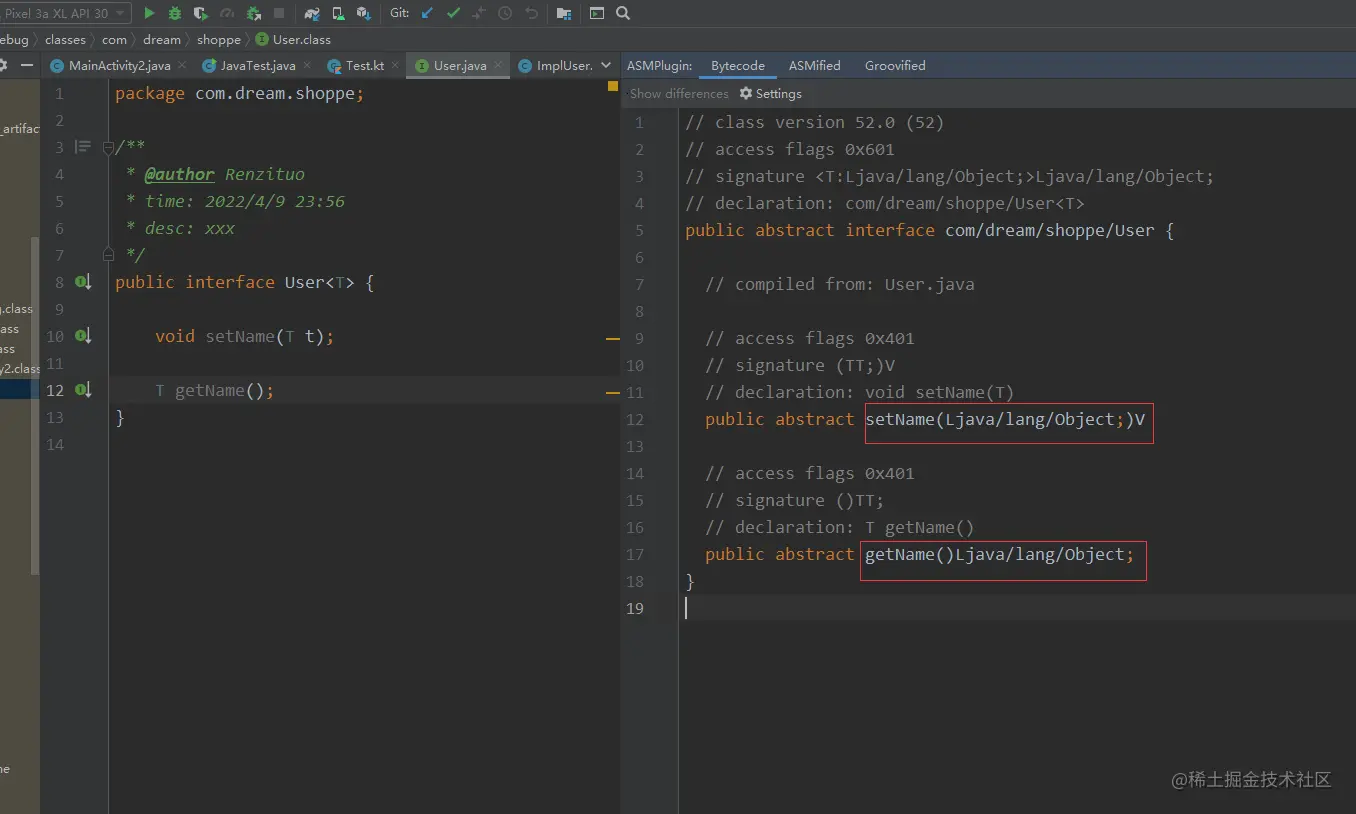Open Project Structure folder icon
This screenshot has width=1356, height=814.
pyautogui.click(x=564, y=13)
